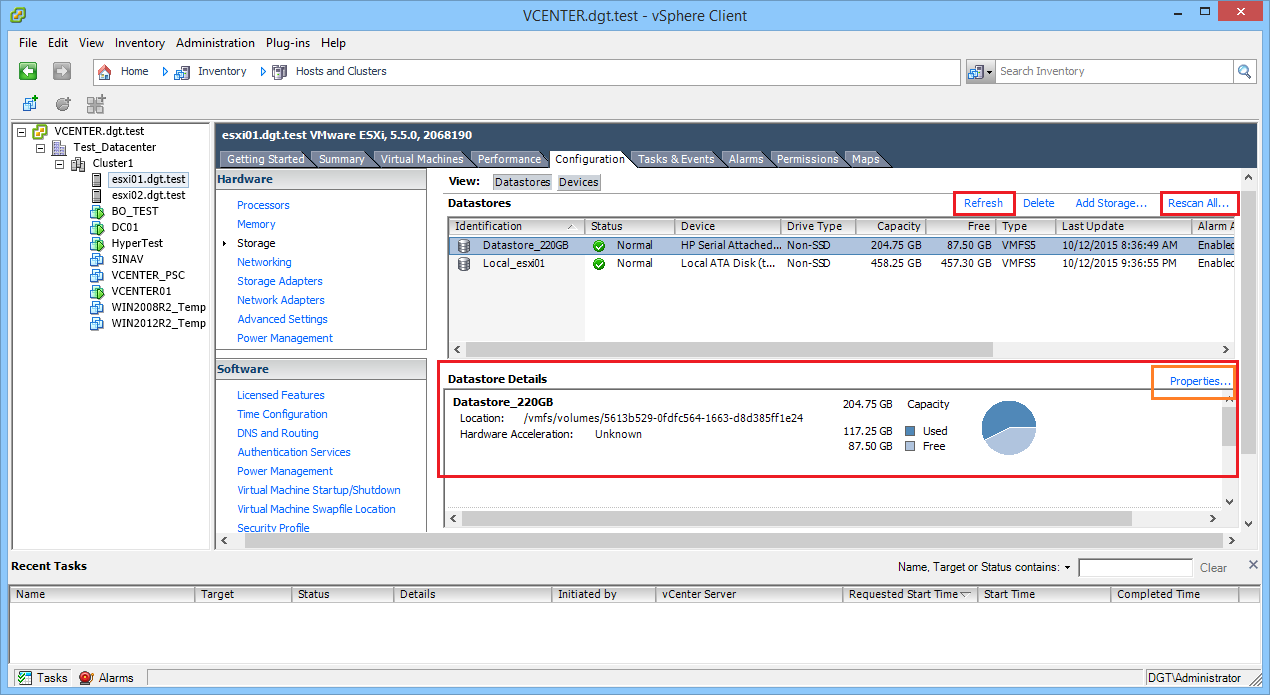Click the Cluster1 cluster icon
This screenshot has height=695, width=1270.
(x=78, y=163)
